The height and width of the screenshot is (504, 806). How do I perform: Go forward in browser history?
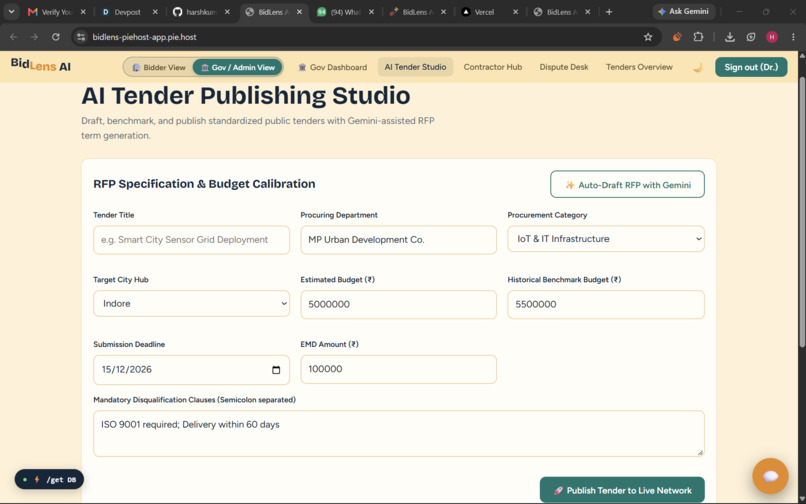tap(34, 37)
